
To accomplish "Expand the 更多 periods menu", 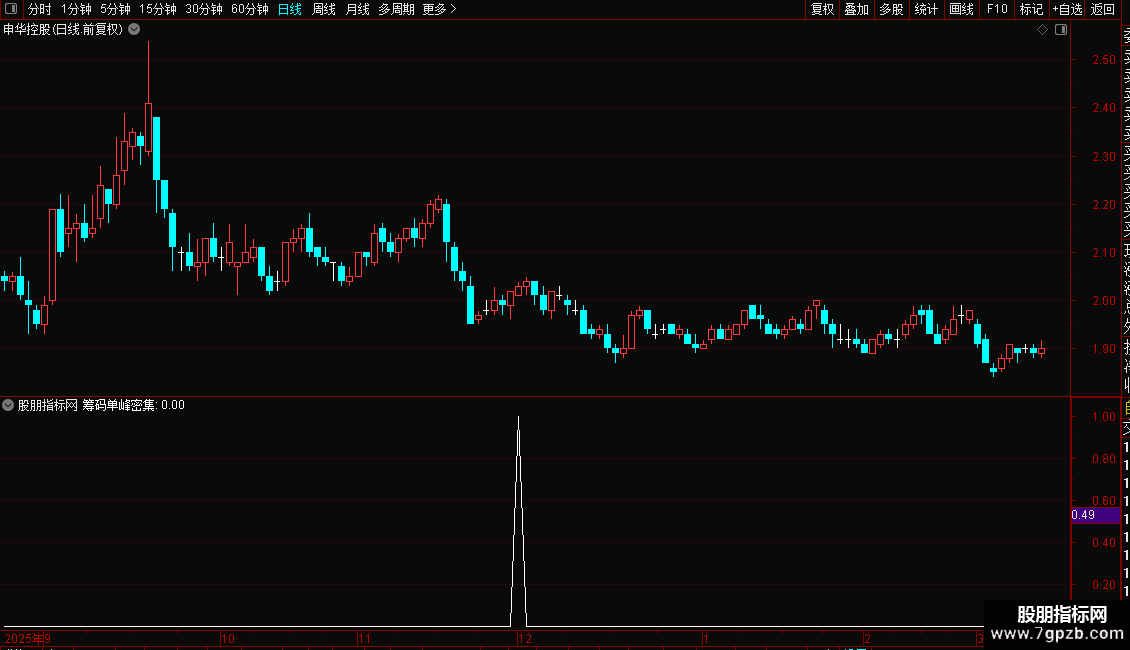I will [x=439, y=9].
